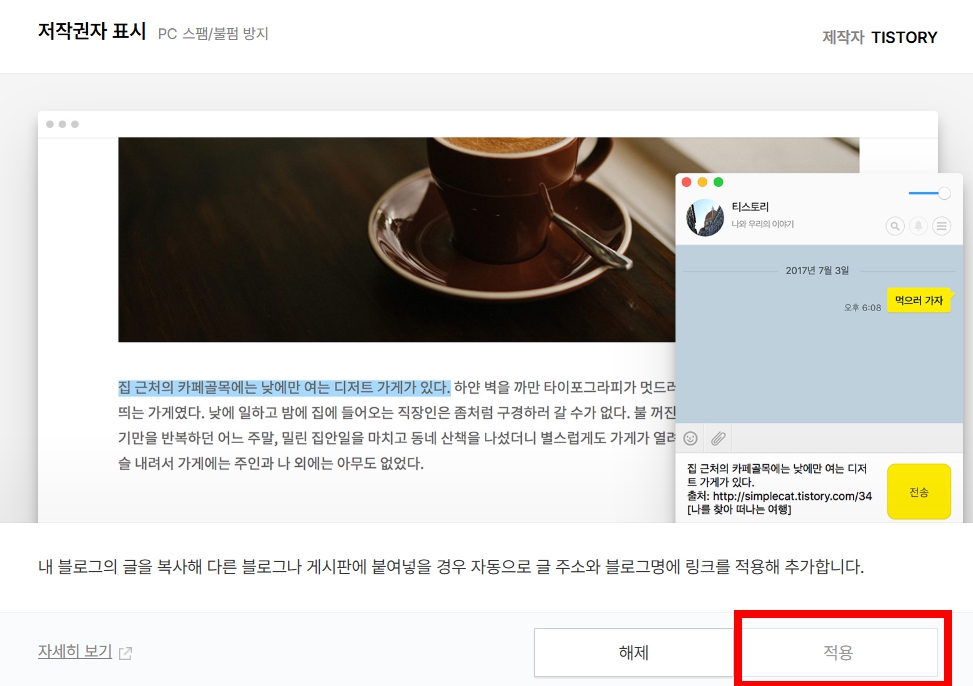Screen dimensions: 973x686
Task: Click the chat message input text area
Action: click(780, 489)
